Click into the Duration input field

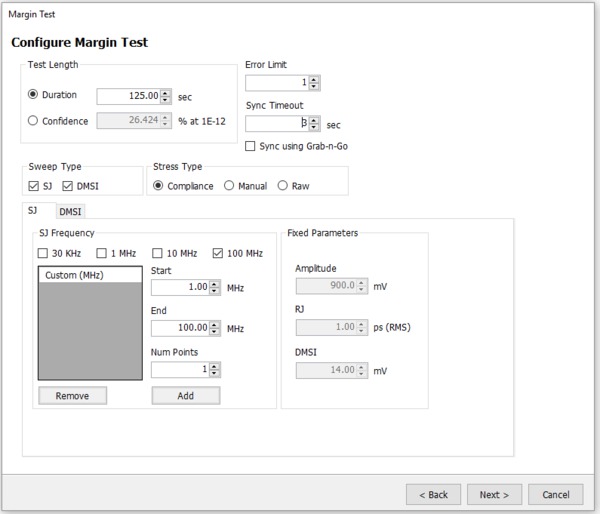[129, 96]
